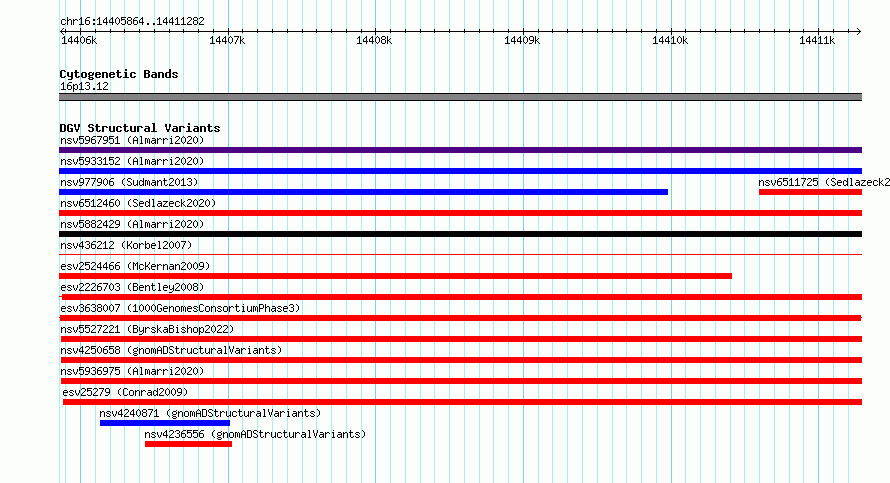Select the red nsv5936975 variant bar
Screen dimensions: 890x483
461,381
